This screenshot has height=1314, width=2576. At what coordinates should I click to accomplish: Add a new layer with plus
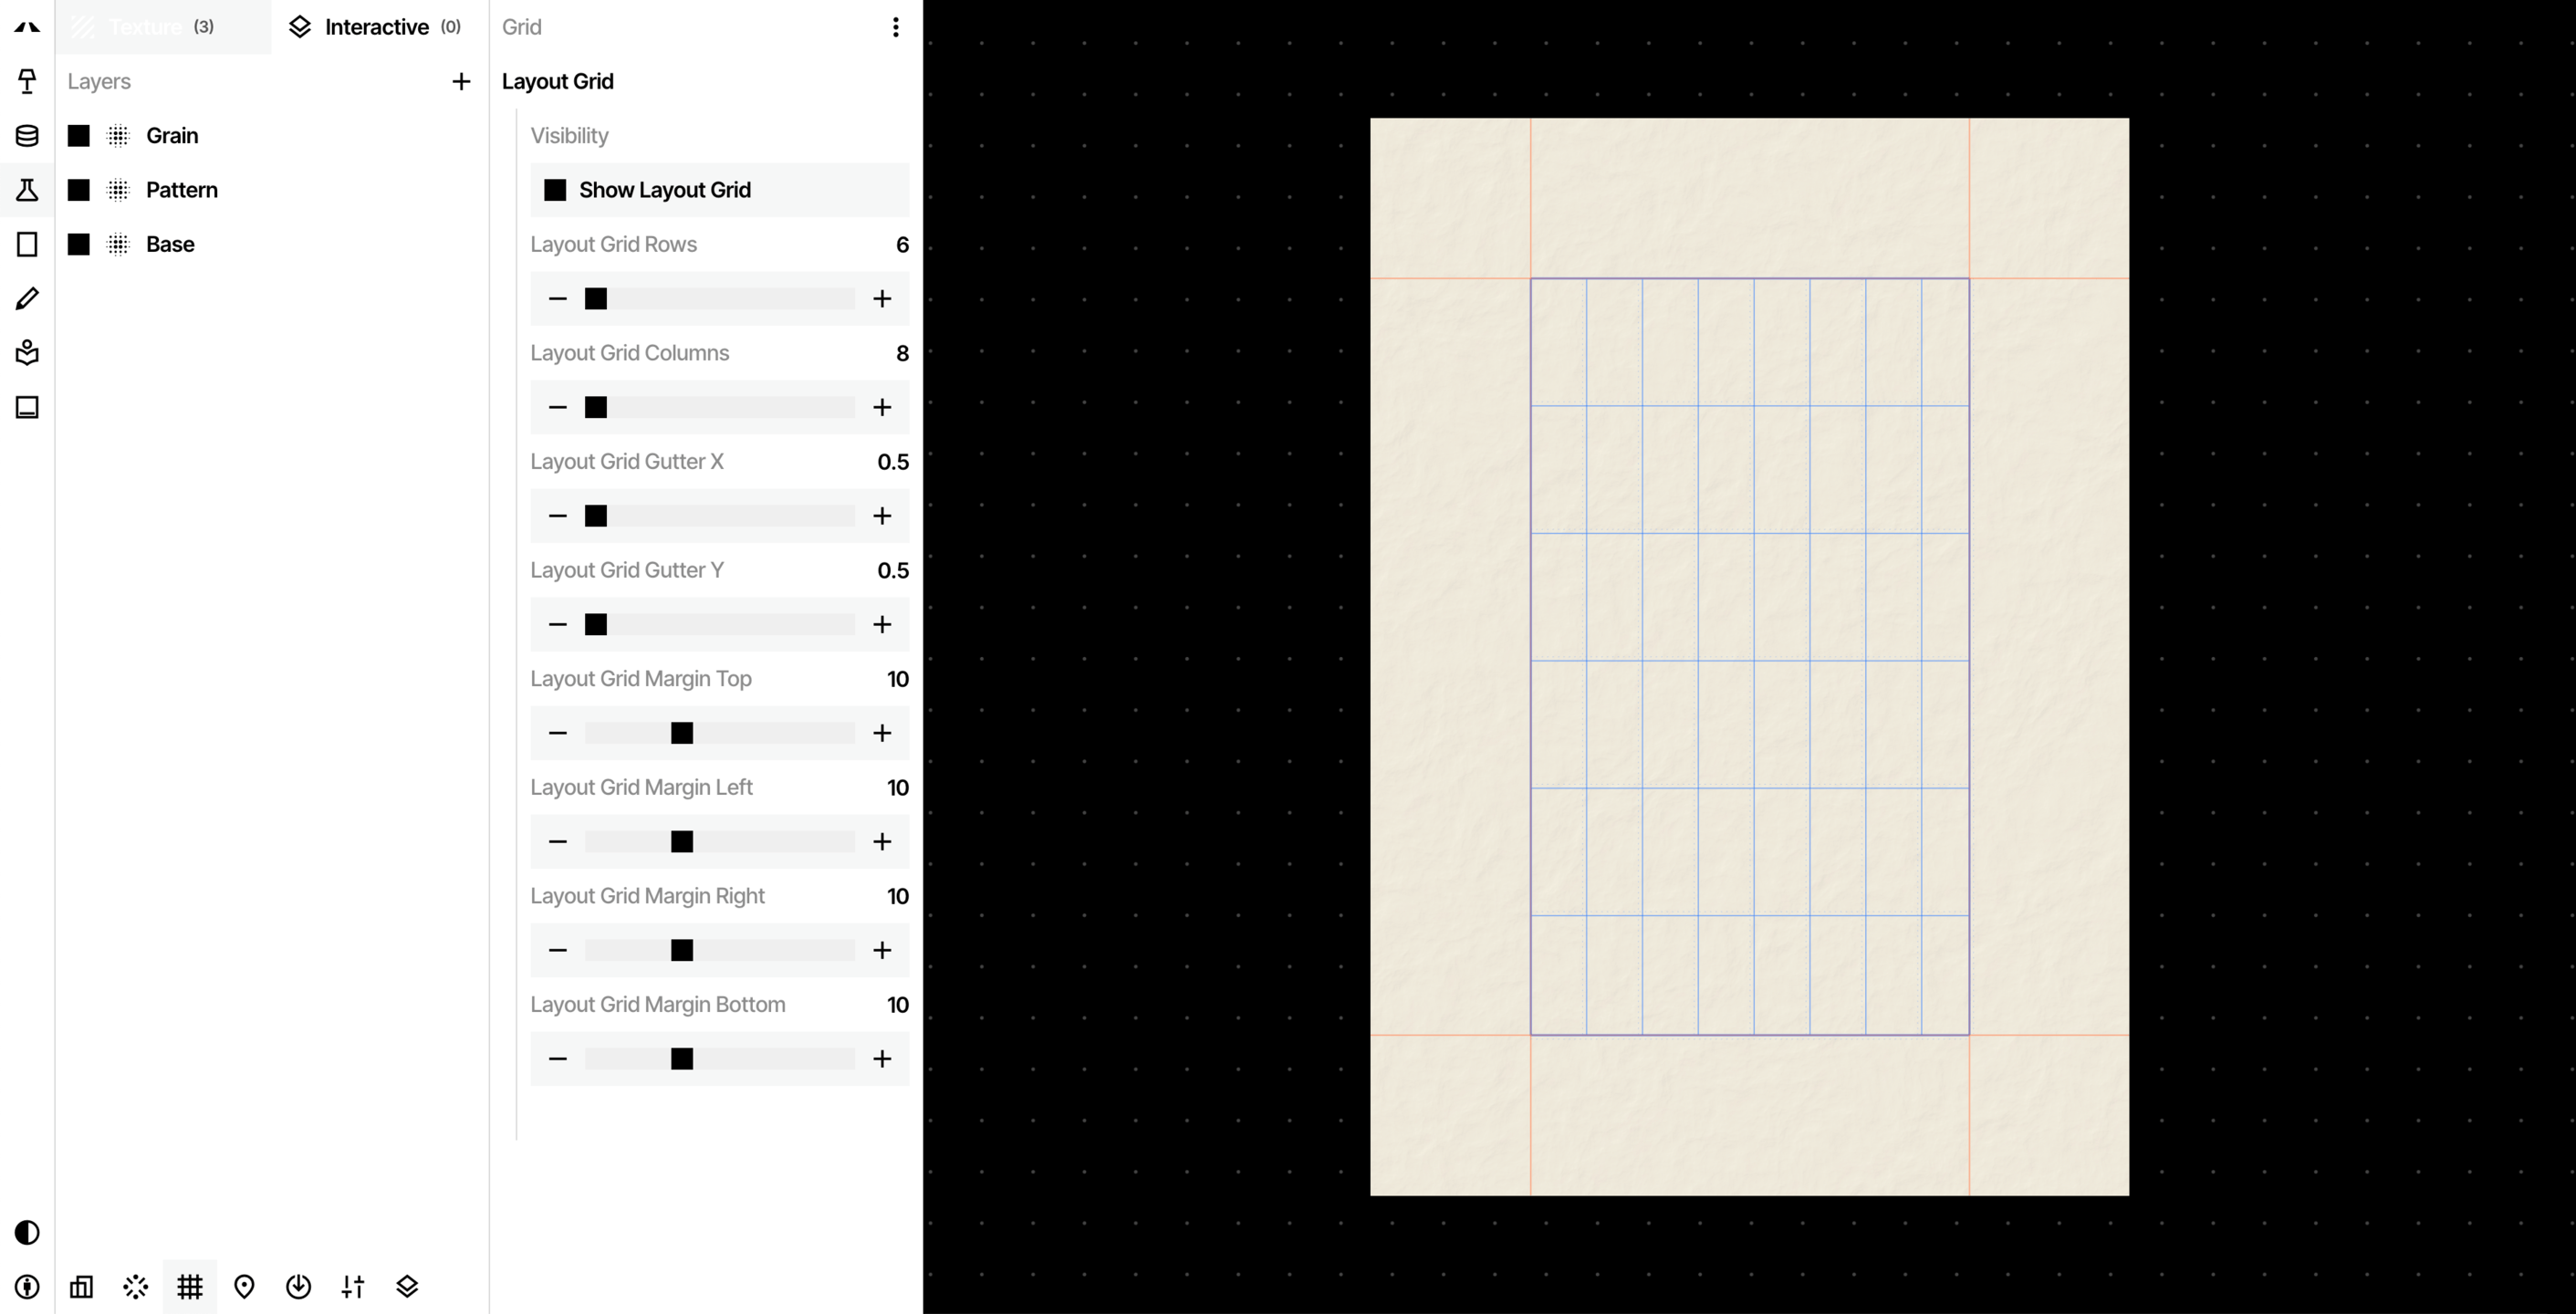[x=461, y=82]
